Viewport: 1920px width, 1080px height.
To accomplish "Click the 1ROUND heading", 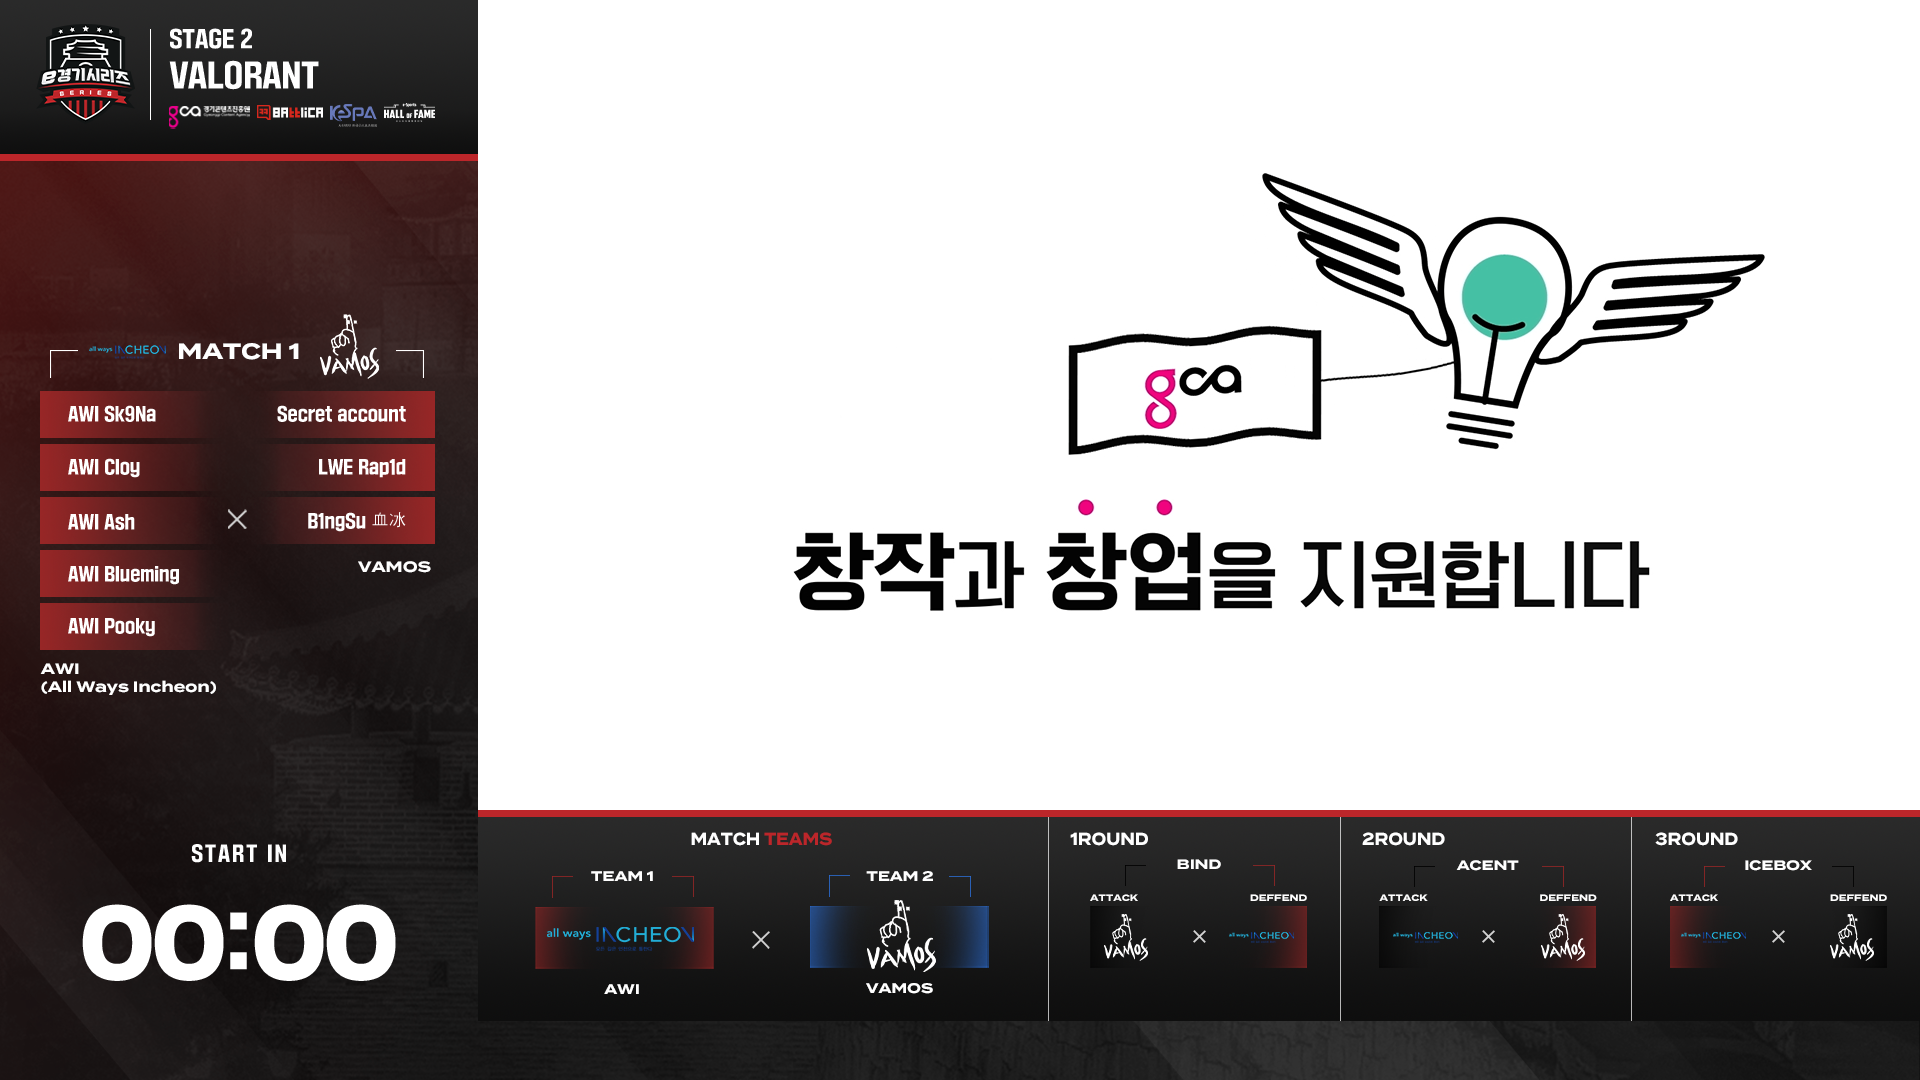I will click(1109, 839).
